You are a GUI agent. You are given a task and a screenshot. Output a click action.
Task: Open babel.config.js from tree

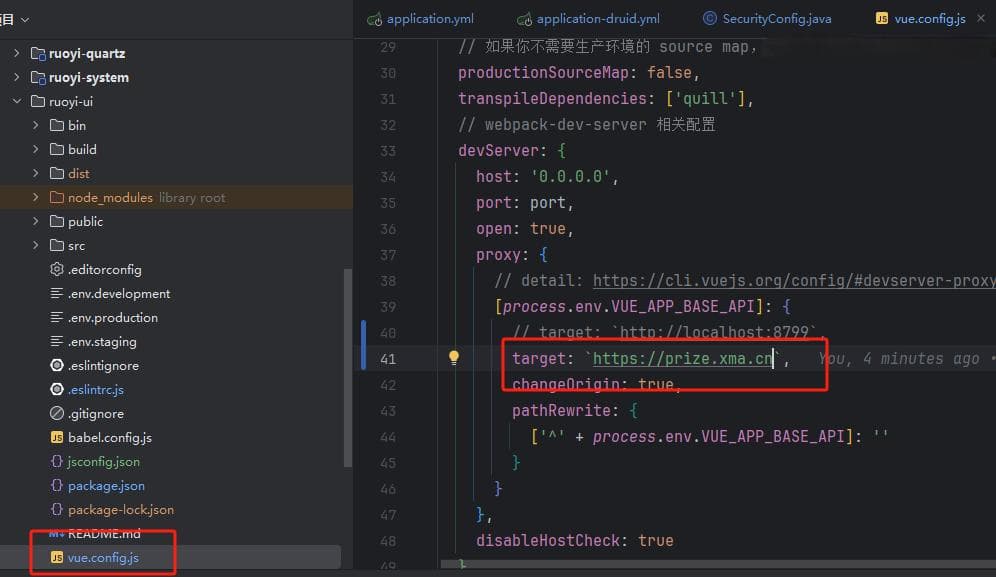[x=110, y=437]
